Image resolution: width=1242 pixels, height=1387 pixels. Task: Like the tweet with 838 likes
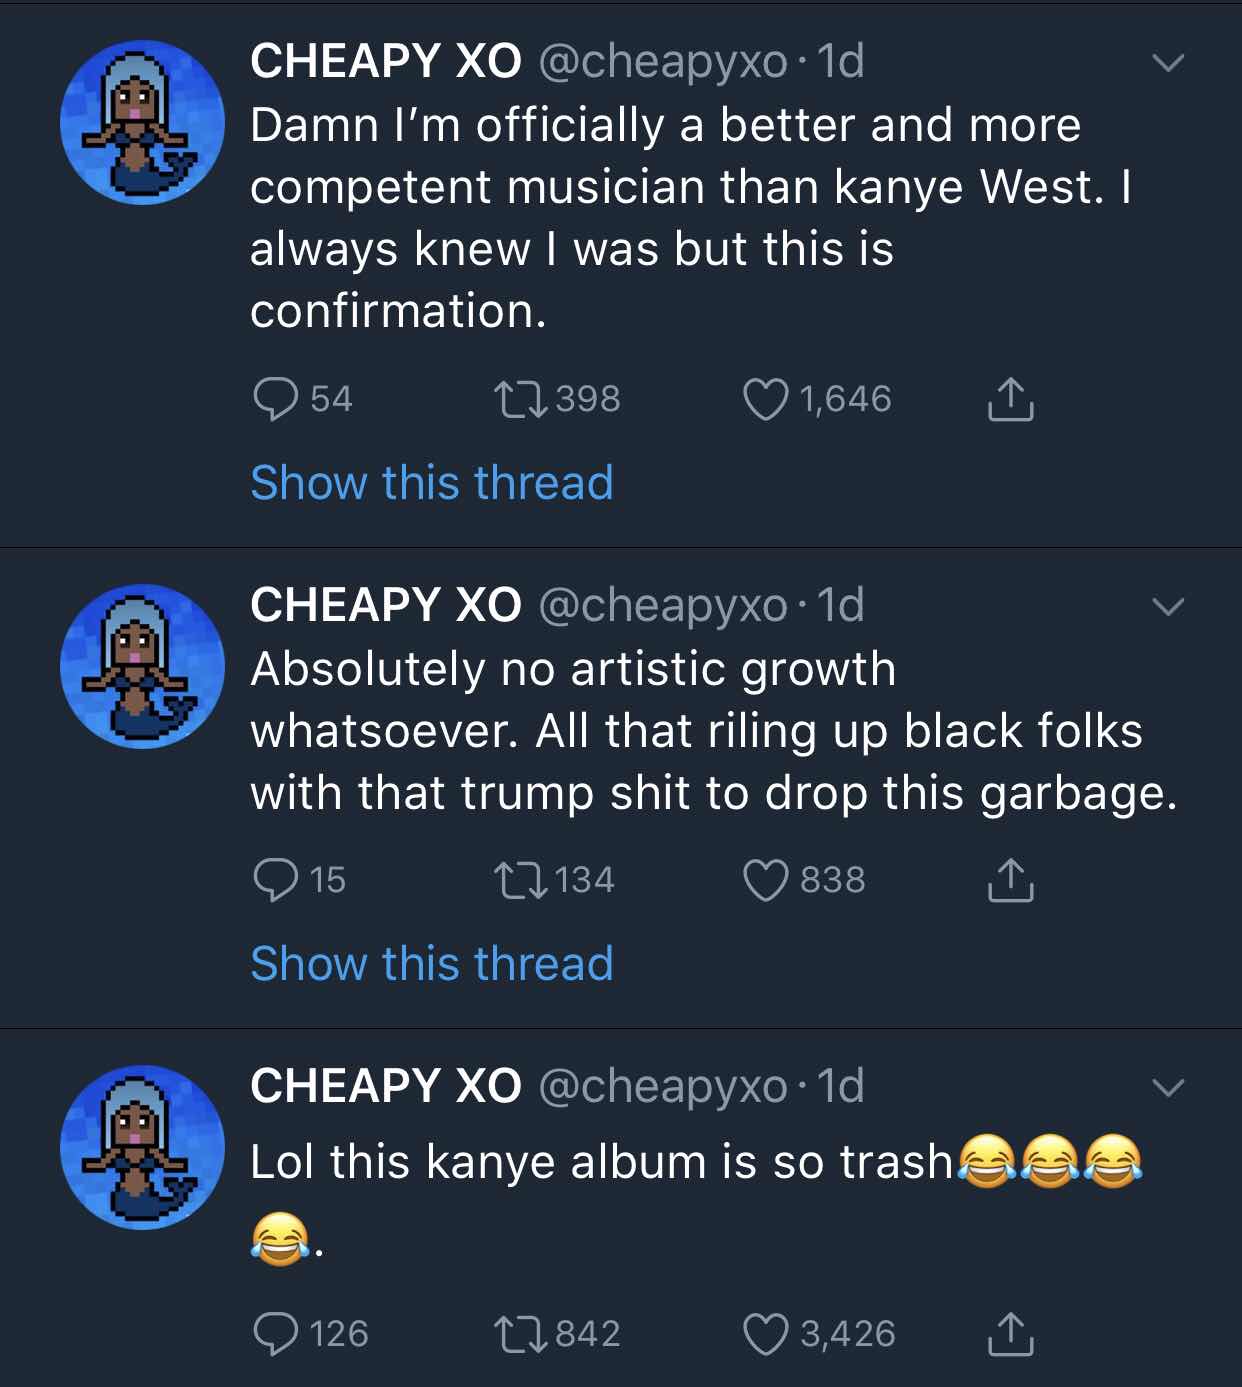[x=766, y=880]
